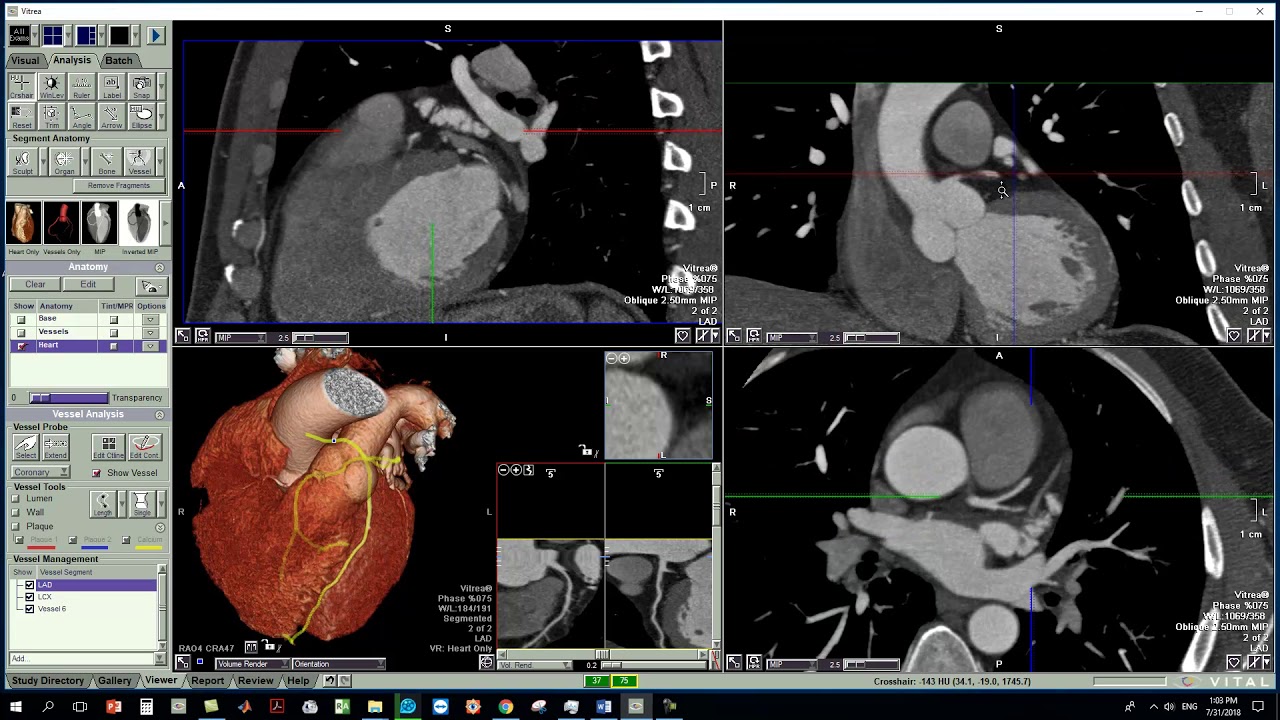Select the Trim tool
The height and width of the screenshot is (720, 1280).
click(51, 116)
